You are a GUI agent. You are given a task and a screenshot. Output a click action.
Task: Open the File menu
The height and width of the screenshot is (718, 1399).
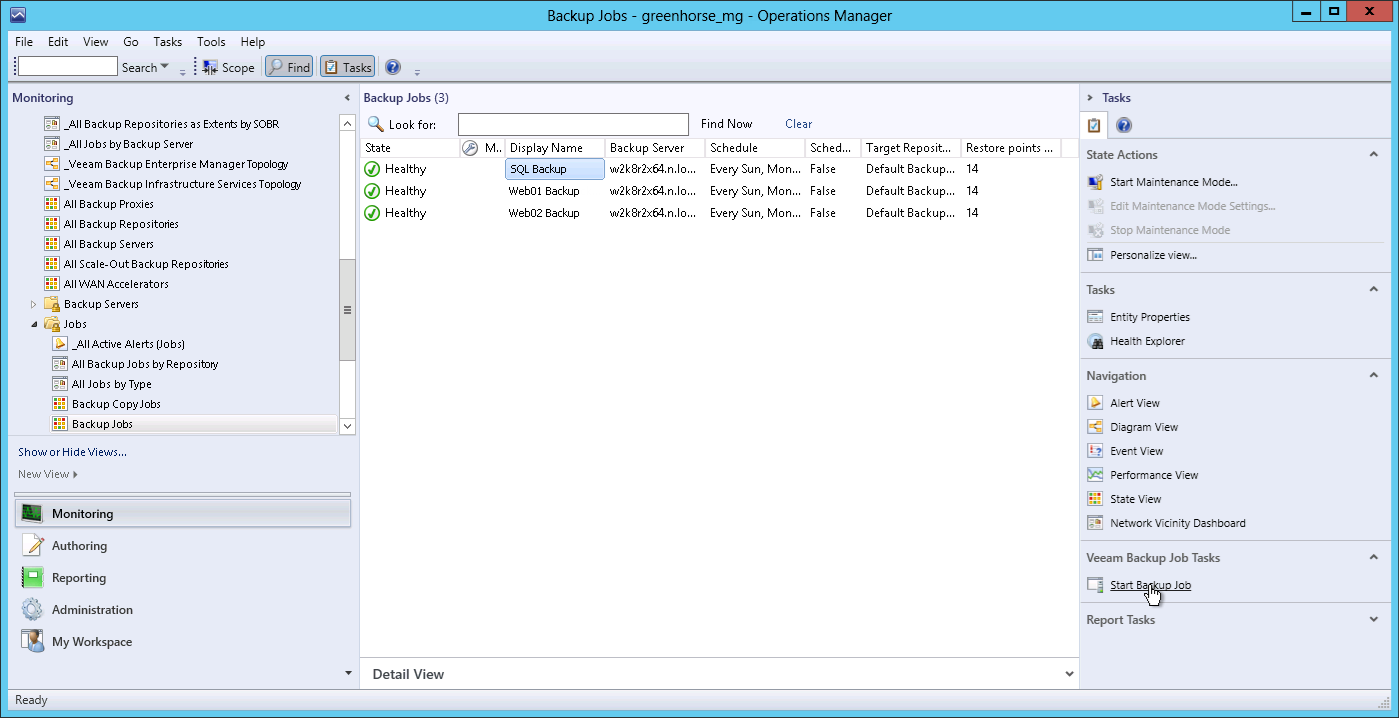pyautogui.click(x=24, y=42)
